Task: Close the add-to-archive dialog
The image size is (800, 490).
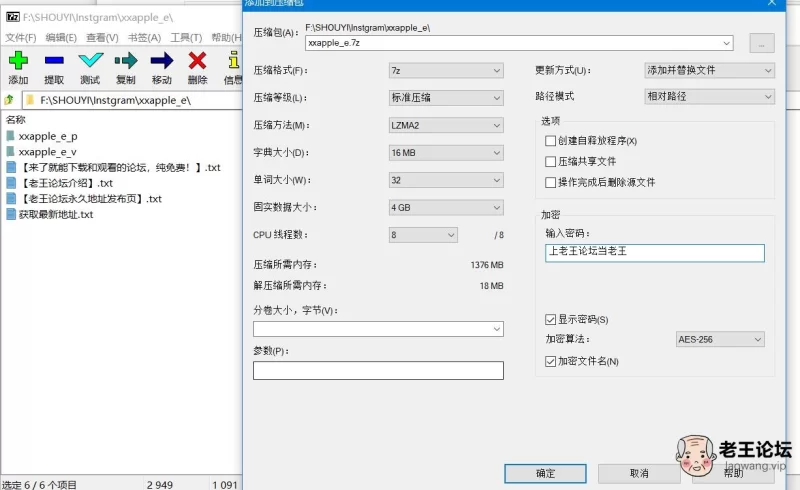Action: [772, 3]
